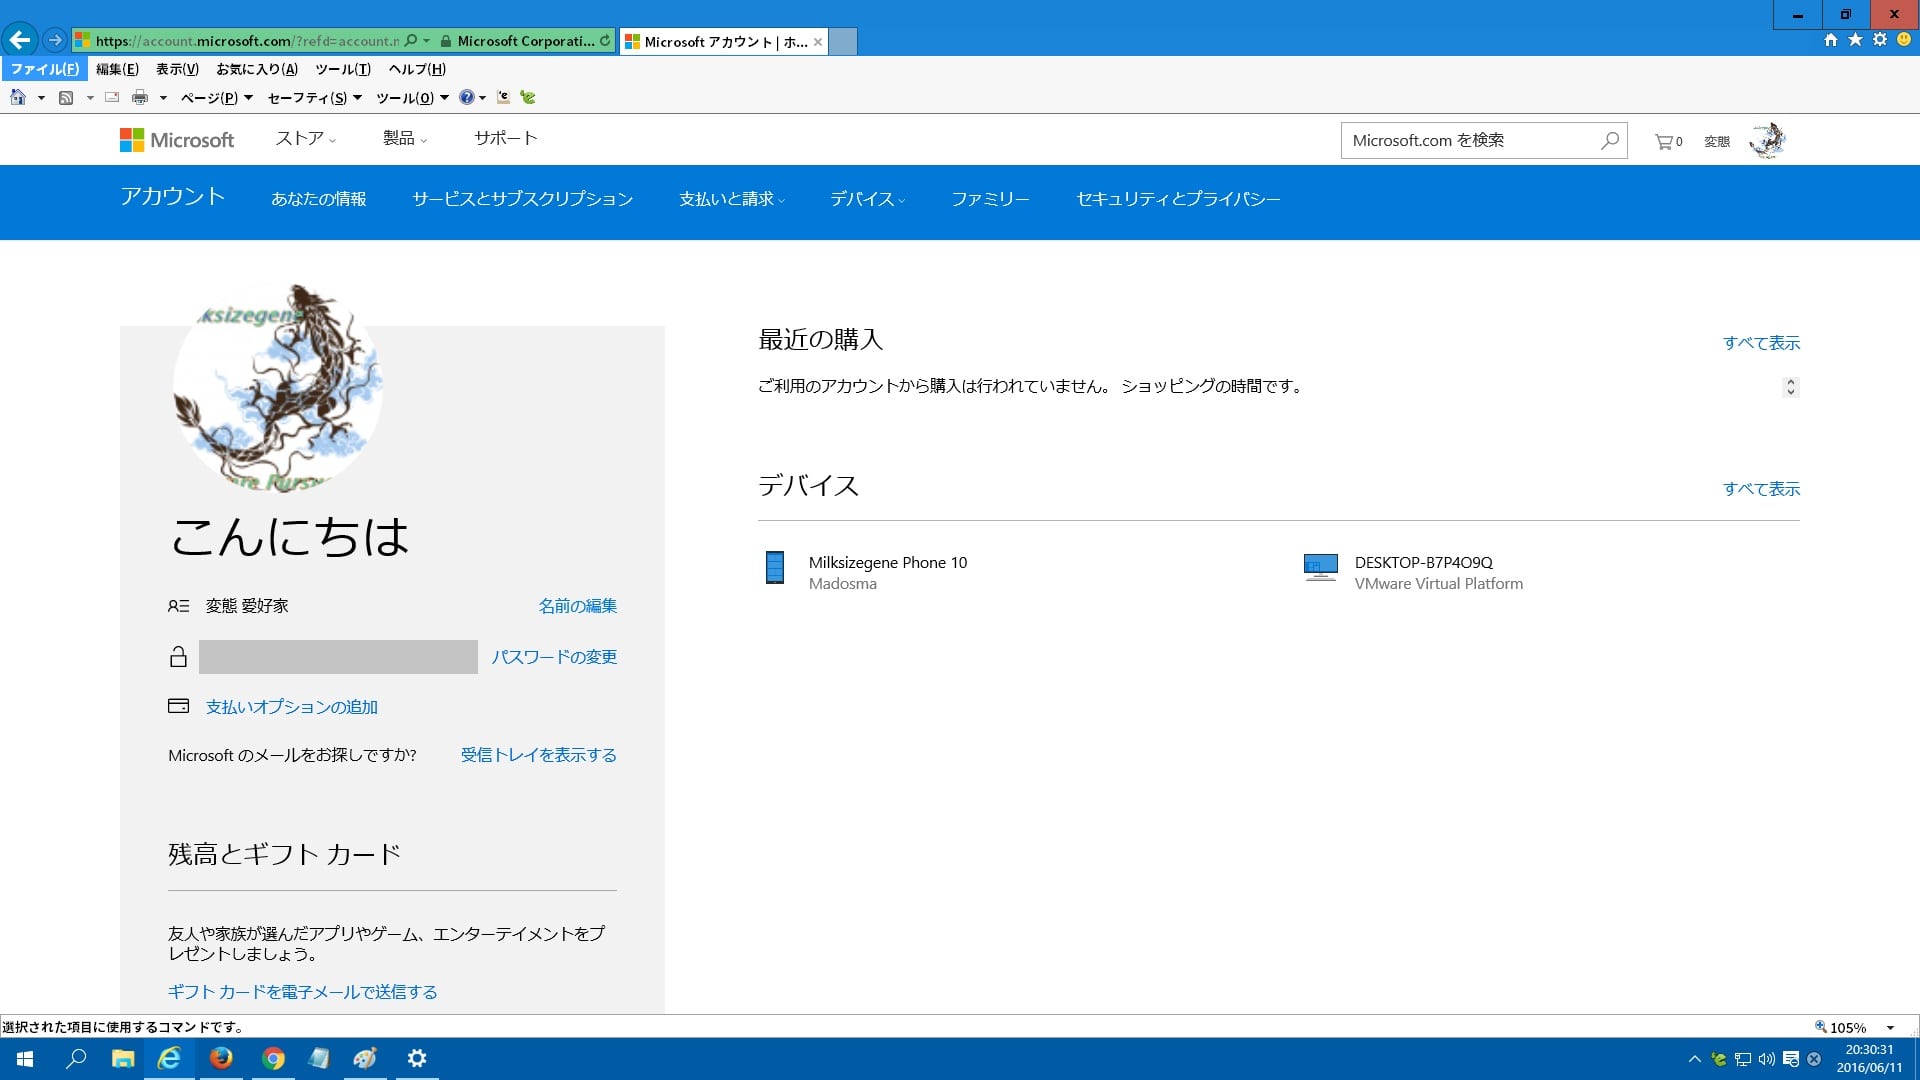This screenshot has height=1080, width=1920.
Task: Open the Windows Start button
Action: click(x=25, y=1059)
